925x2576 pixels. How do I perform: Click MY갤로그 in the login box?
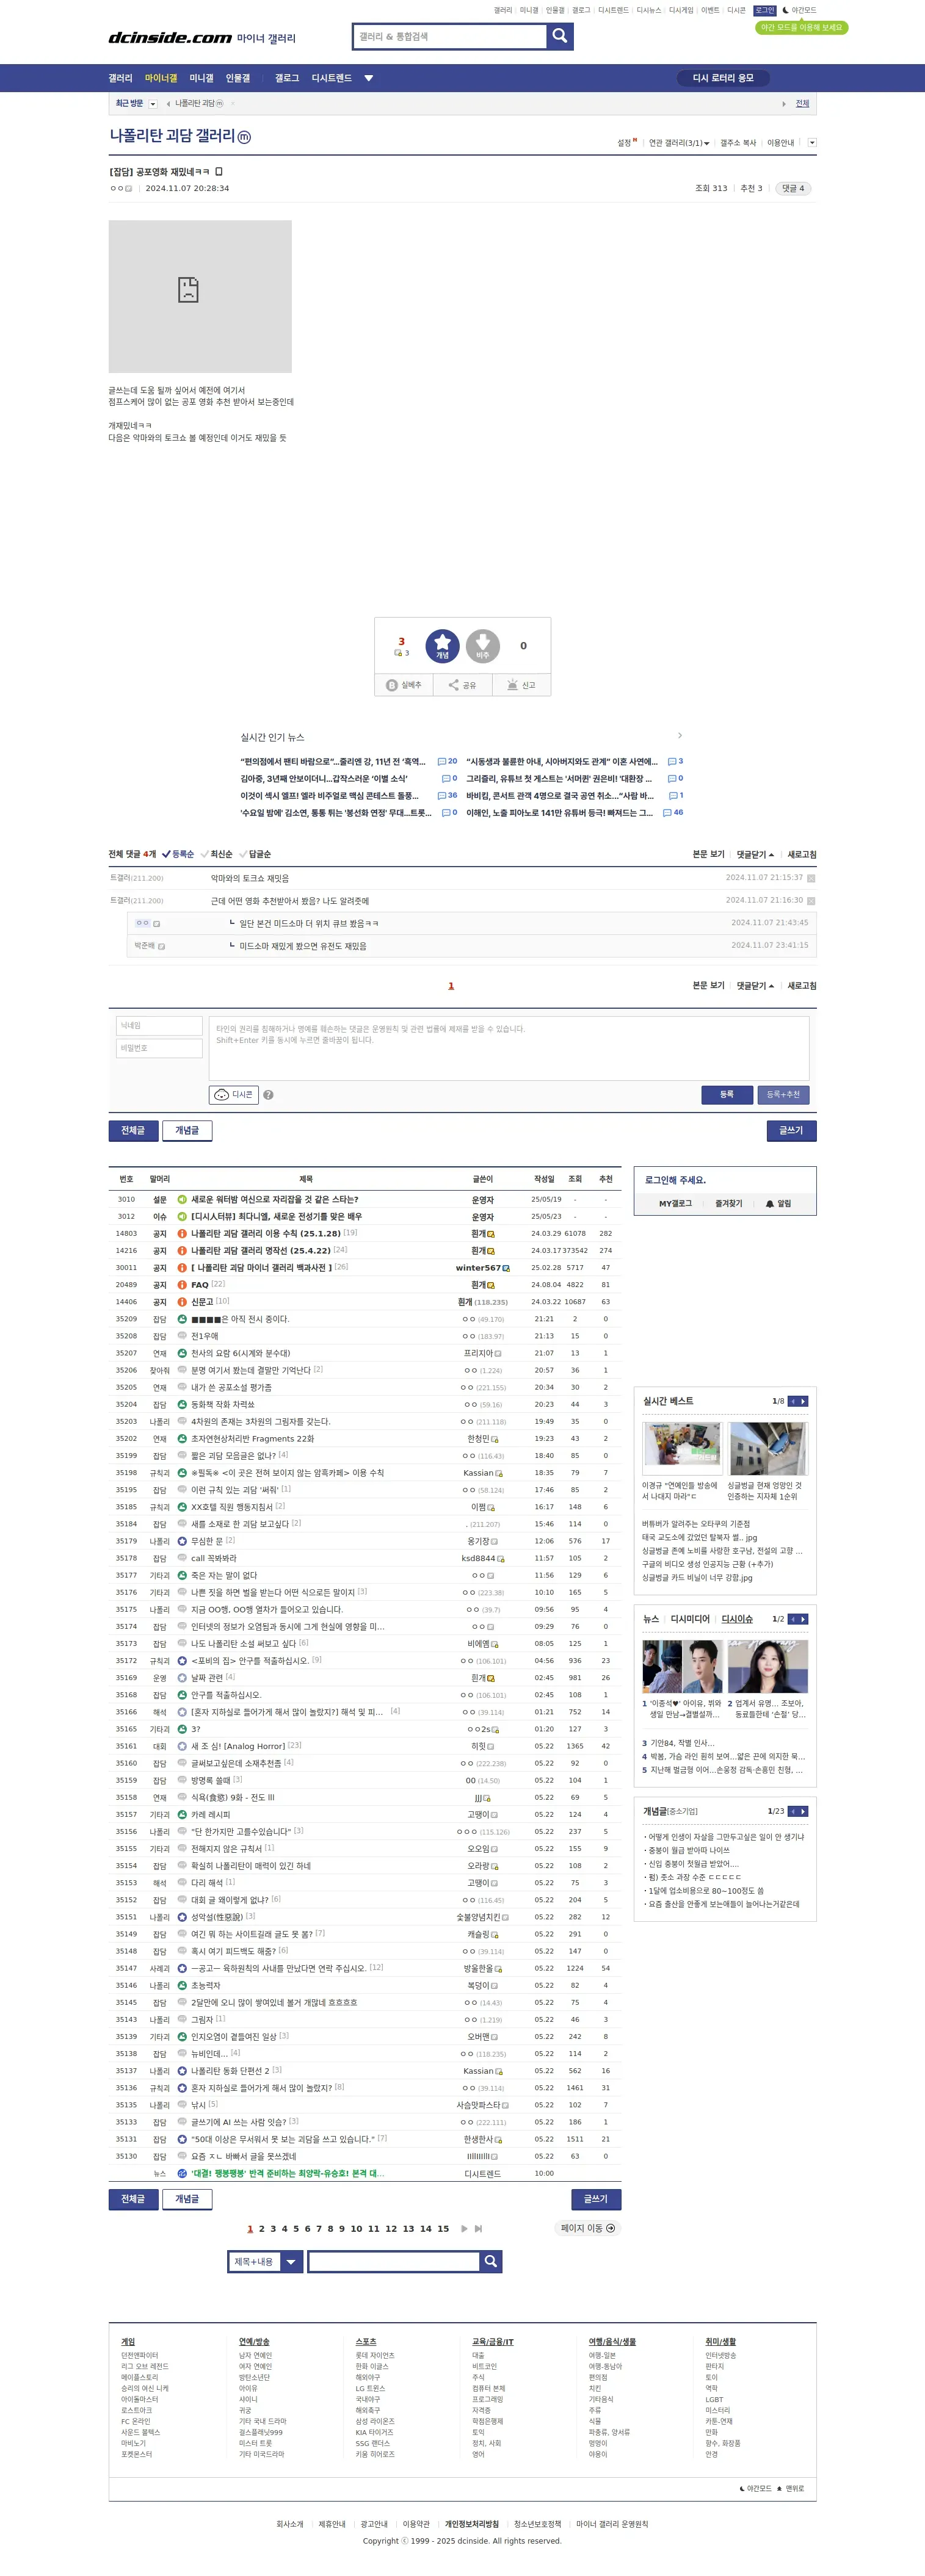(x=675, y=1204)
